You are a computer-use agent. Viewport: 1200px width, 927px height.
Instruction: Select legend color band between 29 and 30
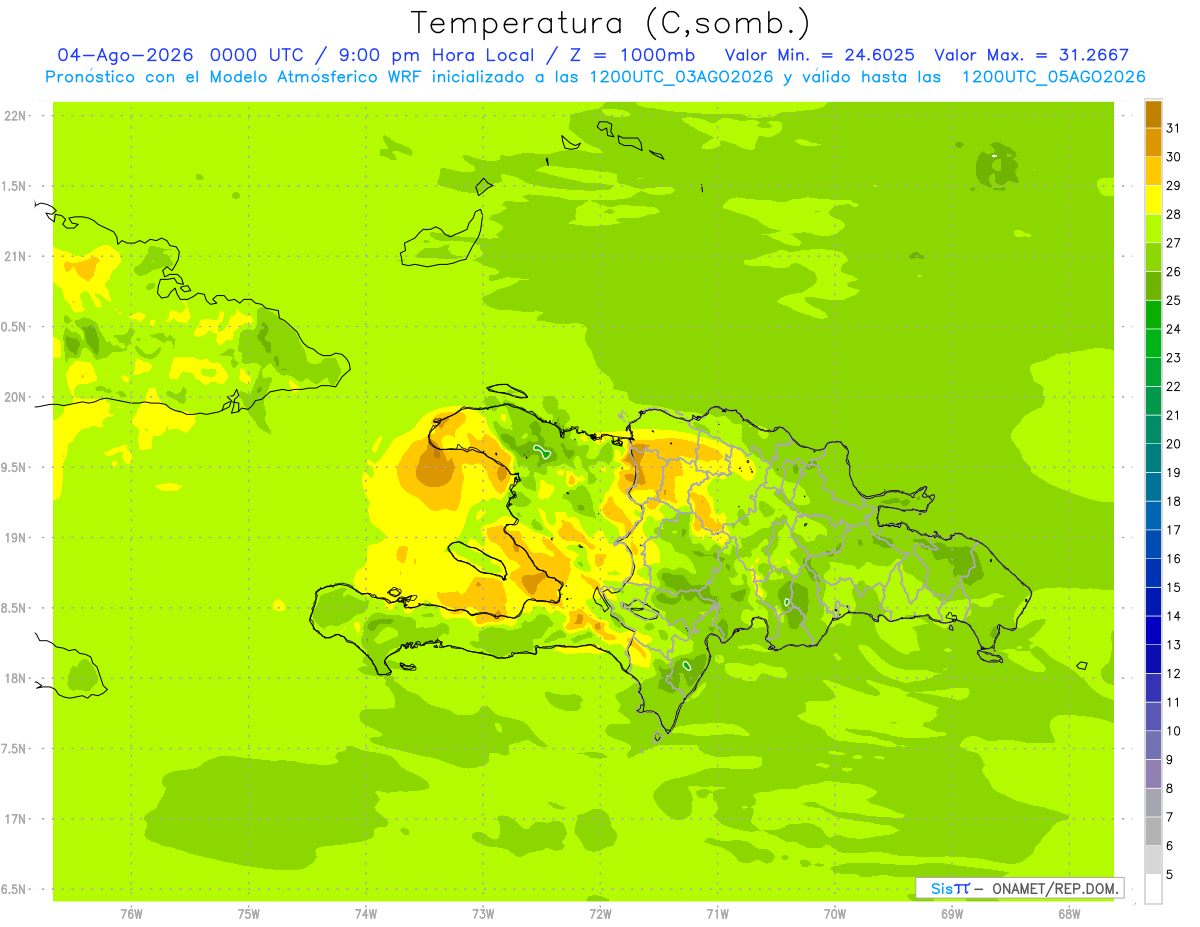[1153, 171]
